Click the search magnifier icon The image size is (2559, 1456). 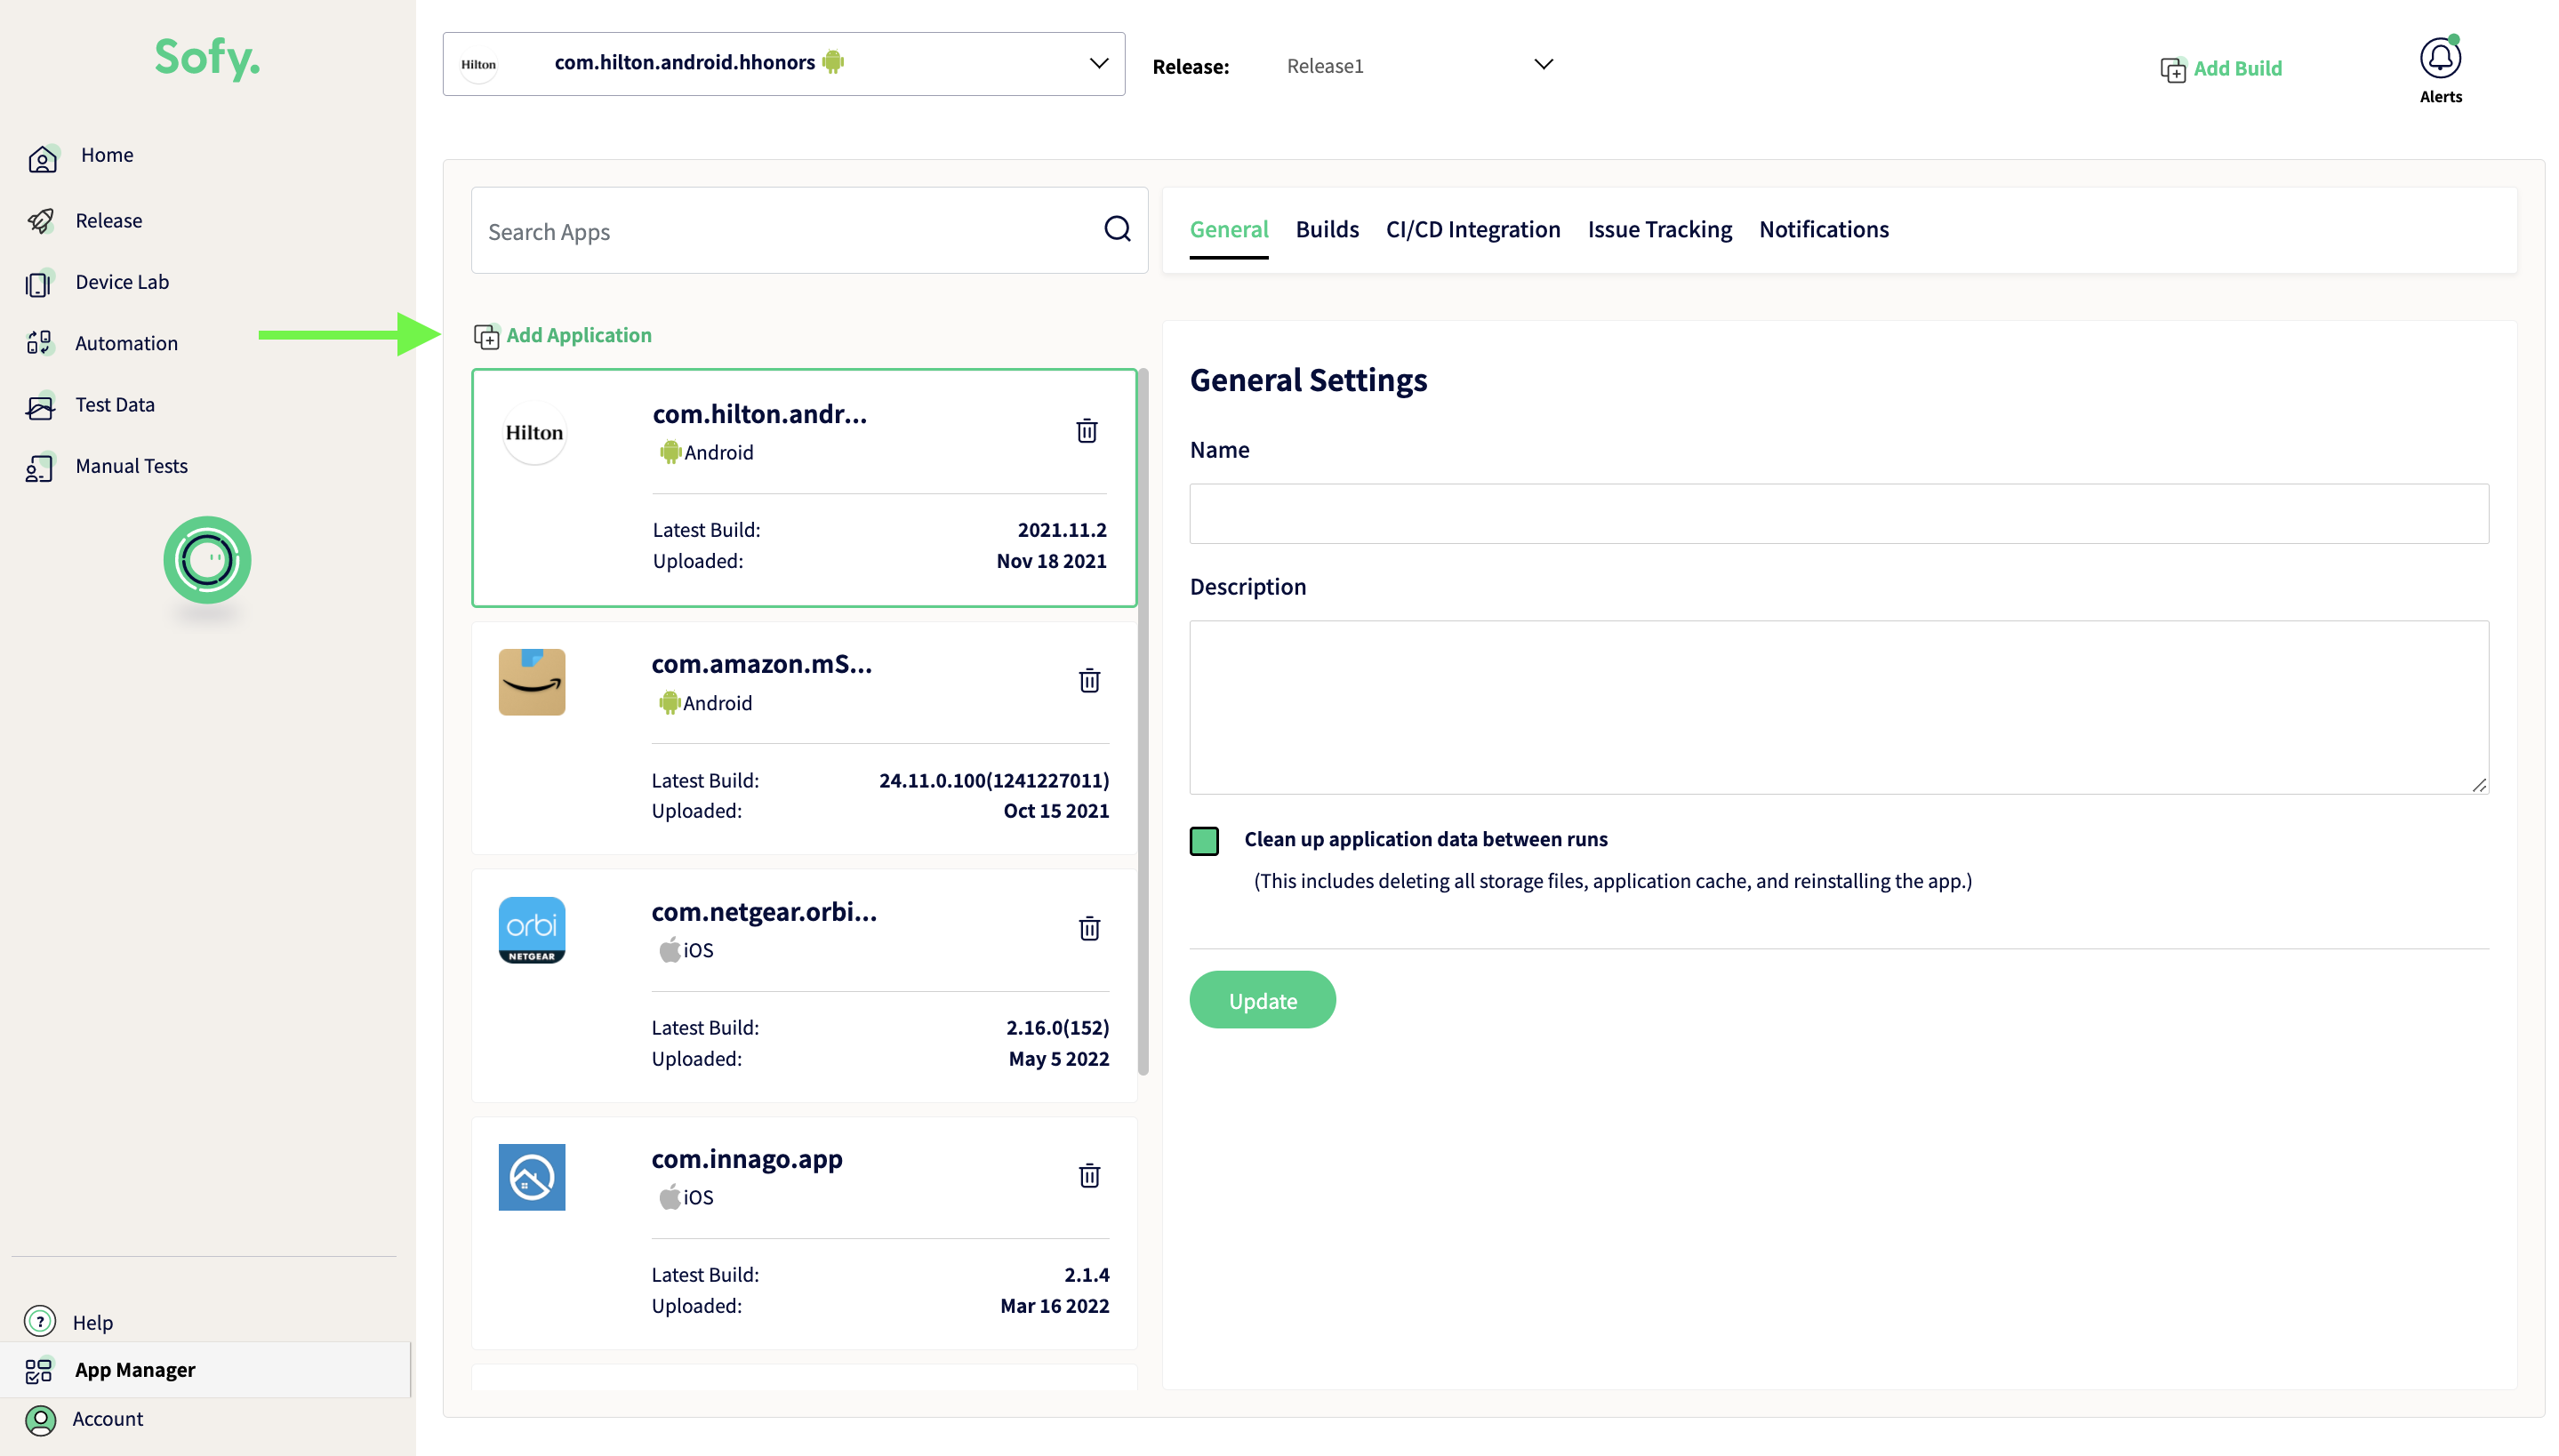tap(1117, 230)
